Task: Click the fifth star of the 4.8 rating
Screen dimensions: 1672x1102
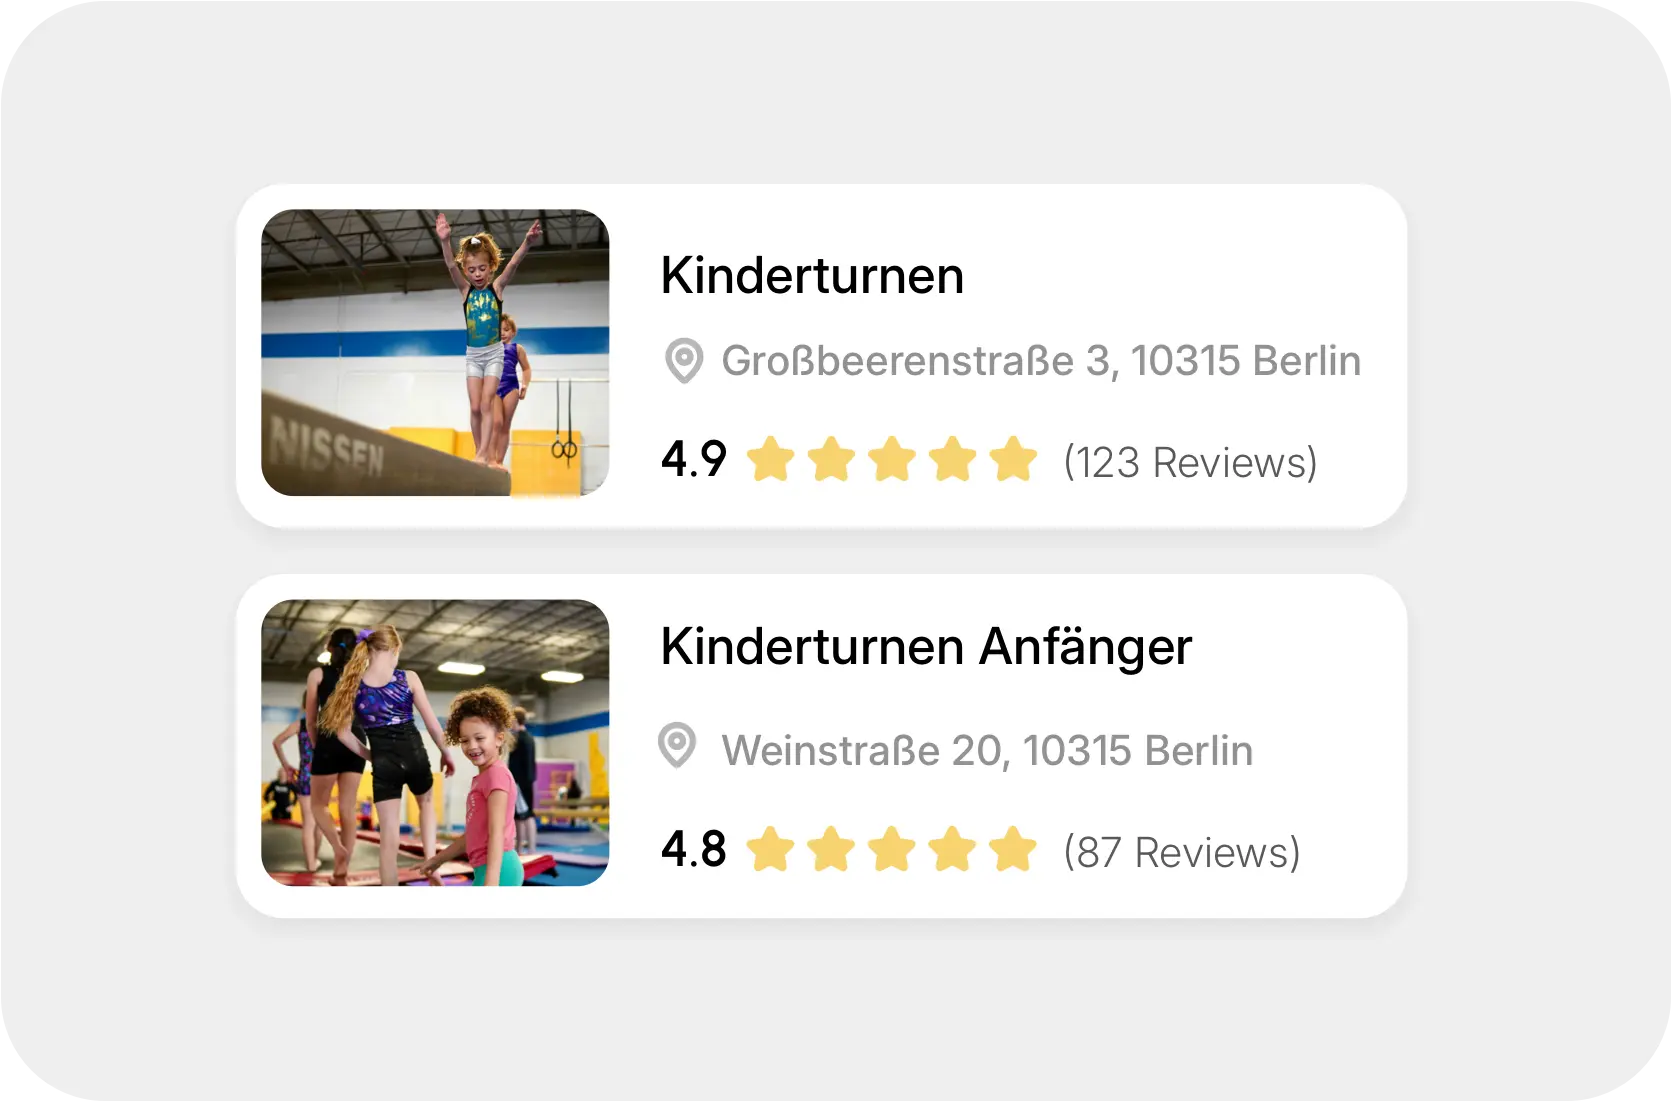Action: [x=1014, y=850]
